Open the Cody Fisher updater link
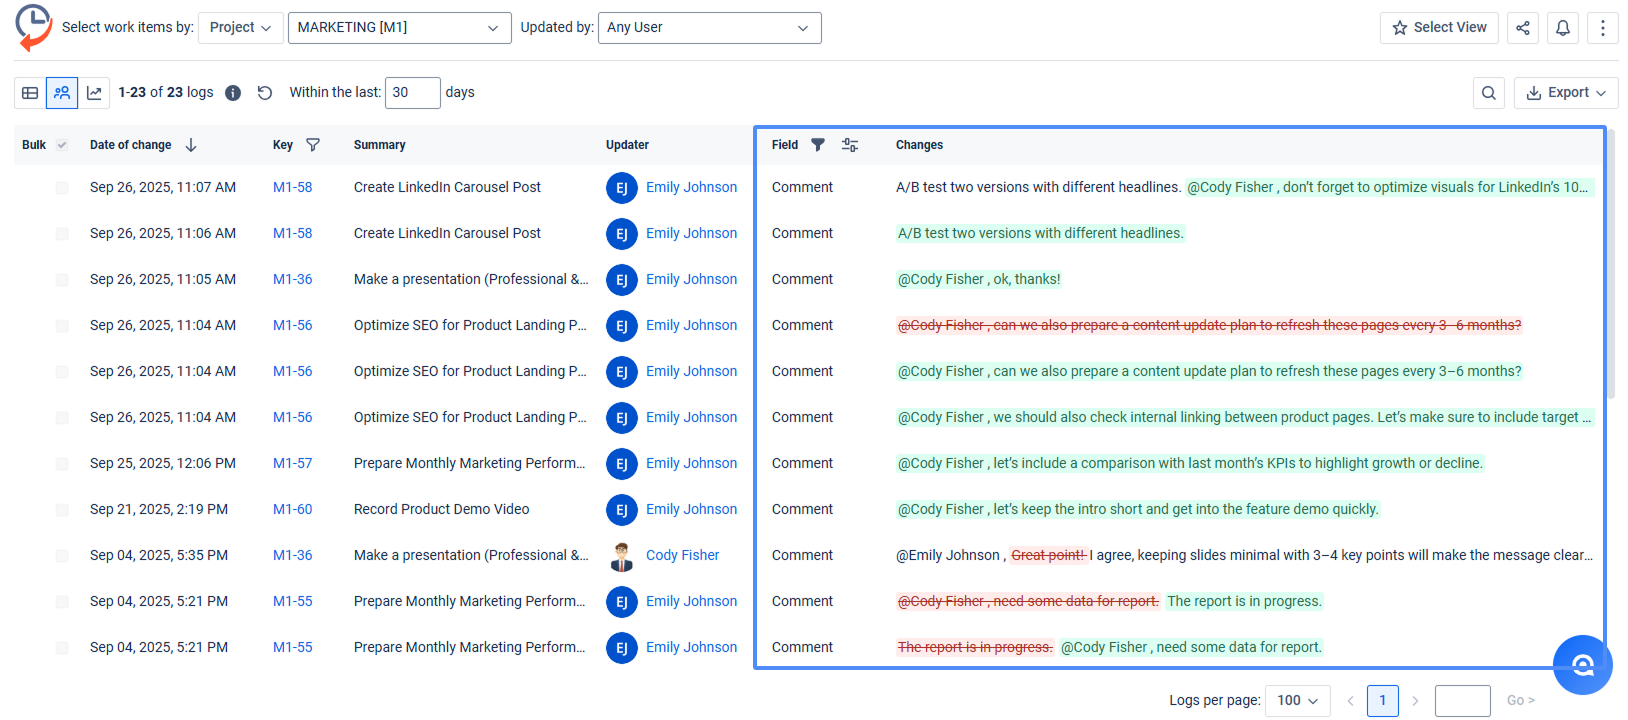 [x=682, y=555]
